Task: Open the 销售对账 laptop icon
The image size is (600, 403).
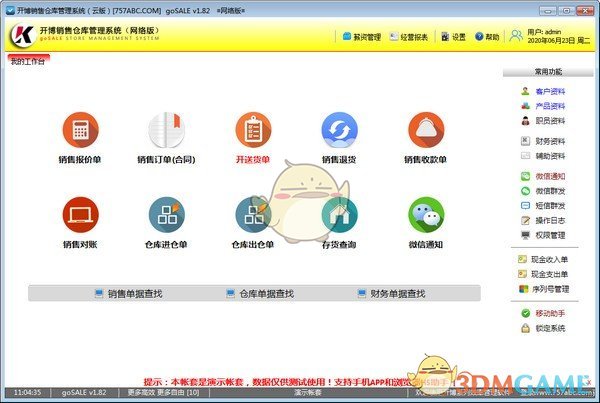Action: (80, 215)
